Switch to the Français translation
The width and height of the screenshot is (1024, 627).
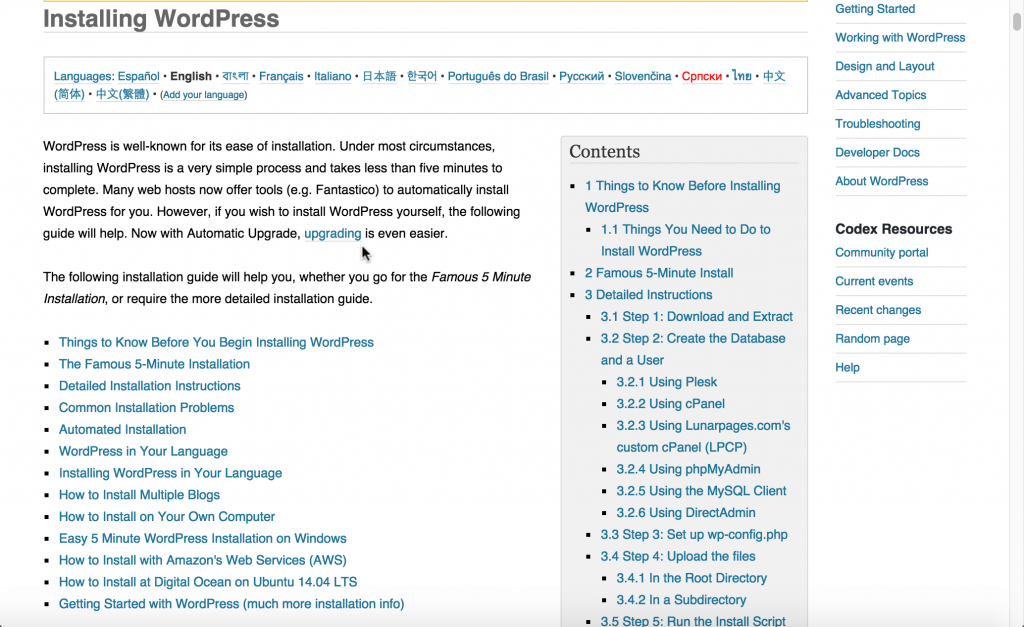tap(281, 76)
